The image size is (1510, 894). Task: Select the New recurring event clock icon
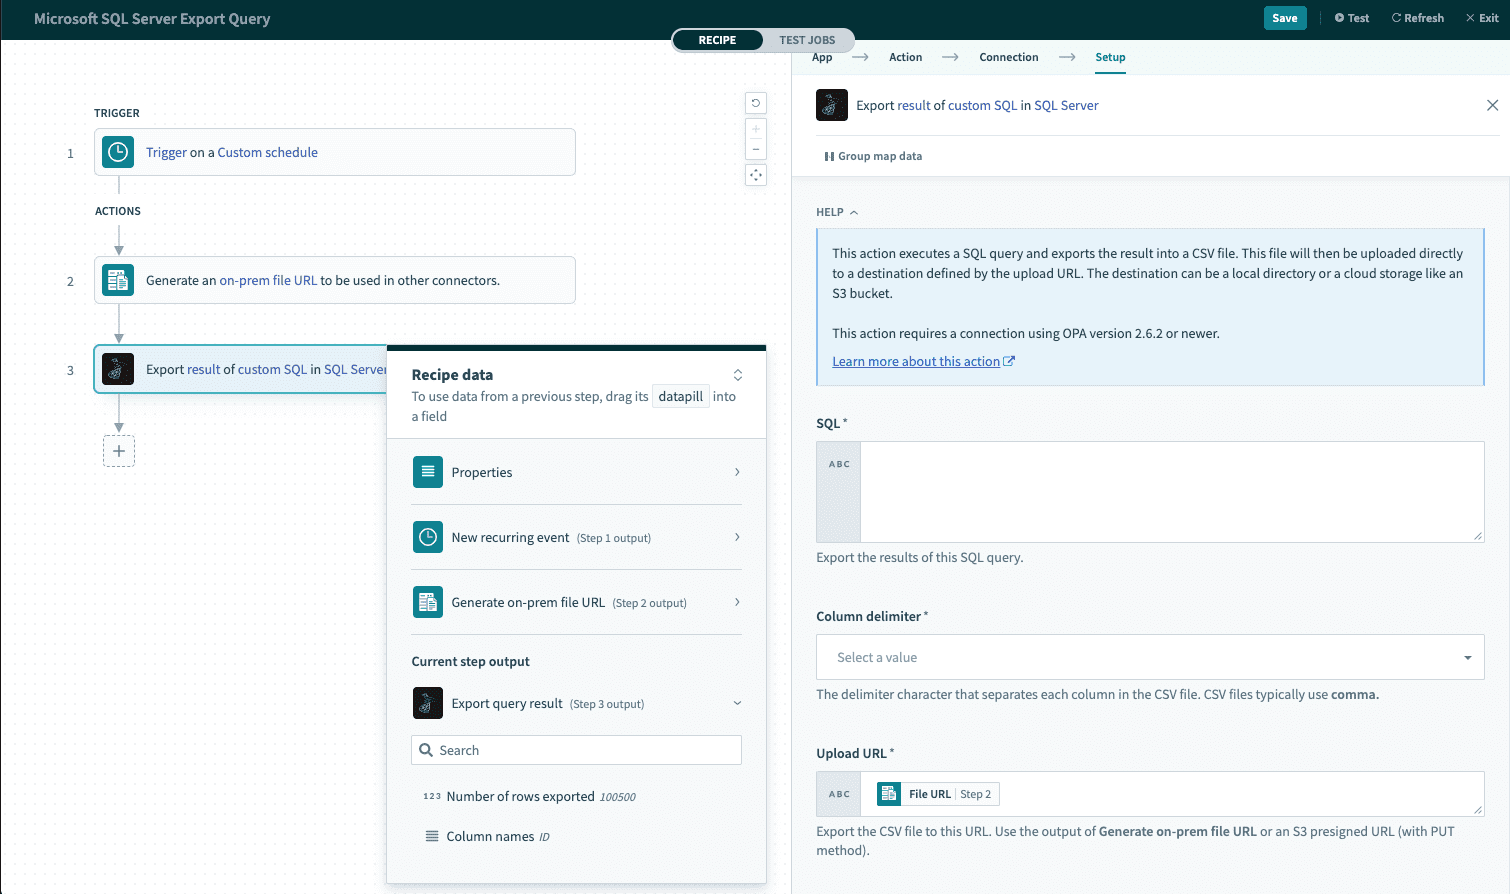coord(427,537)
